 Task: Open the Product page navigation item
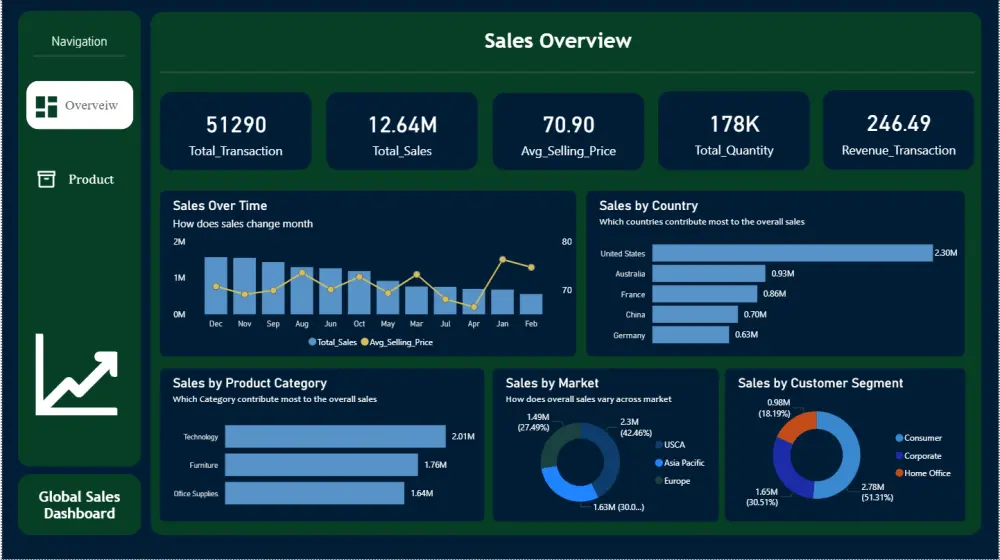click(x=77, y=179)
